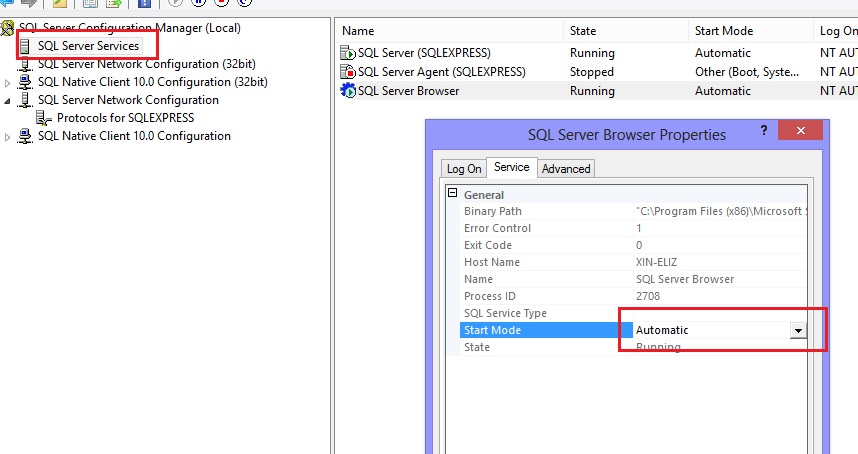Image resolution: width=858 pixels, height=454 pixels.
Task: Expand SQL Native Client 10.0 Configuration (32bit)
Action: [x=7, y=83]
